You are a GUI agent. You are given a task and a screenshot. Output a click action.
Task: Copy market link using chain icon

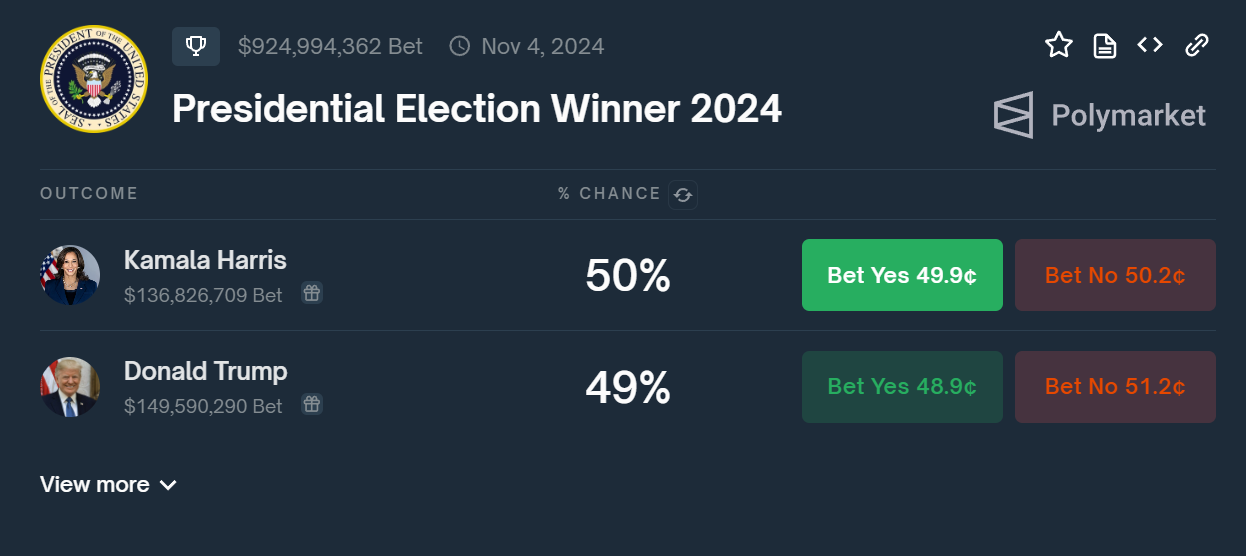click(x=1196, y=45)
